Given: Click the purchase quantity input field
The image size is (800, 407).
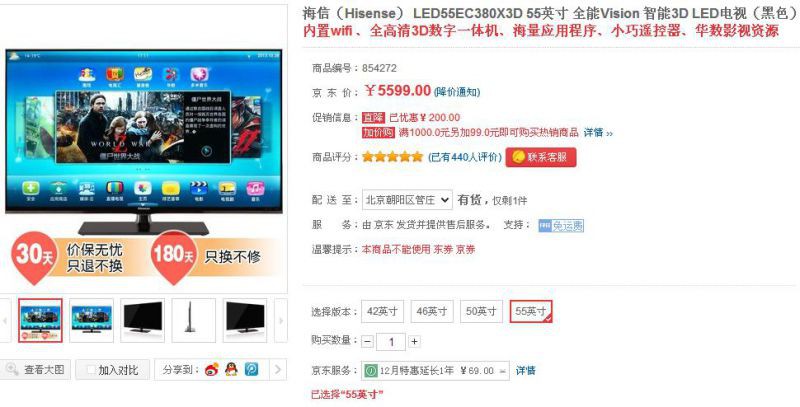Looking at the screenshot, I should coord(391,342).
